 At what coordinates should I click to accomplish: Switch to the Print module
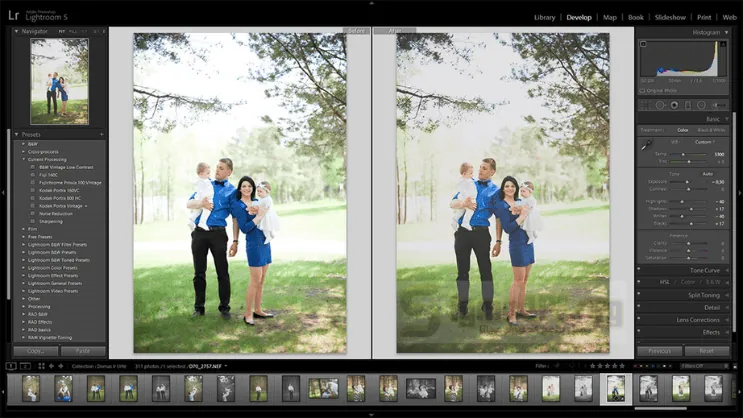[x=704, y=18]
